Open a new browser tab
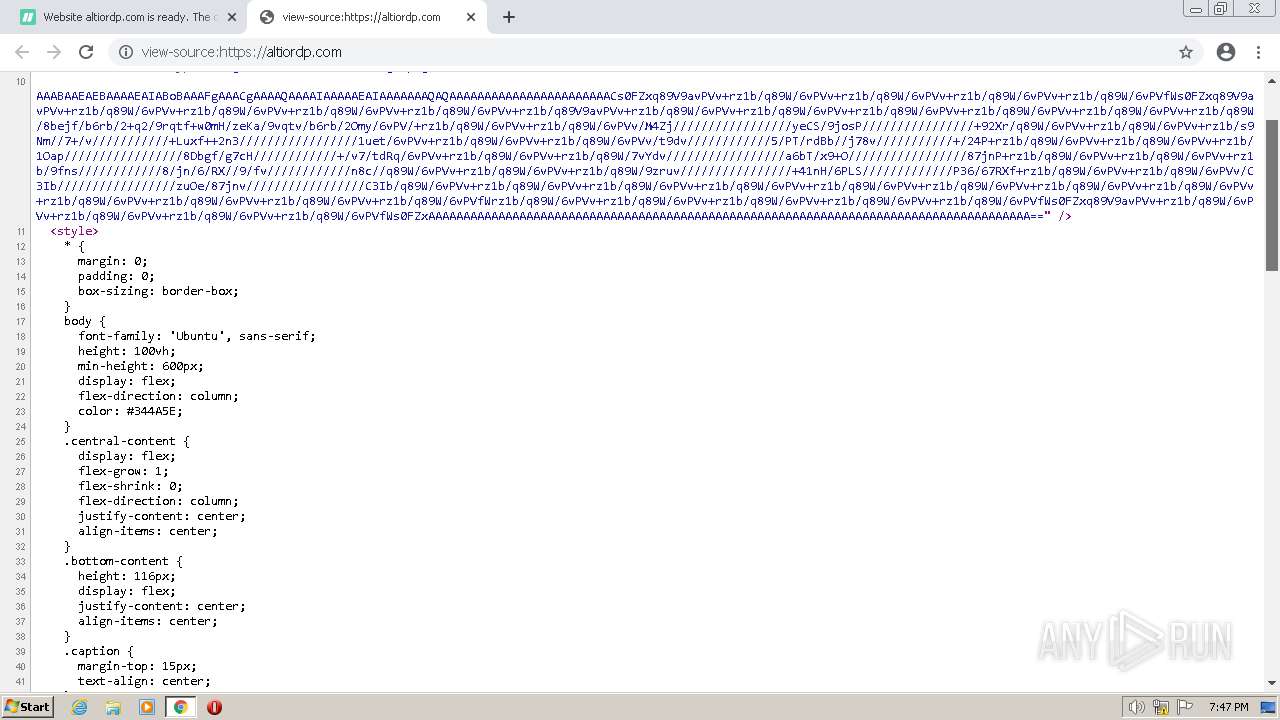The width and height of the screenshot is (1280, 720). pos(509,17)
